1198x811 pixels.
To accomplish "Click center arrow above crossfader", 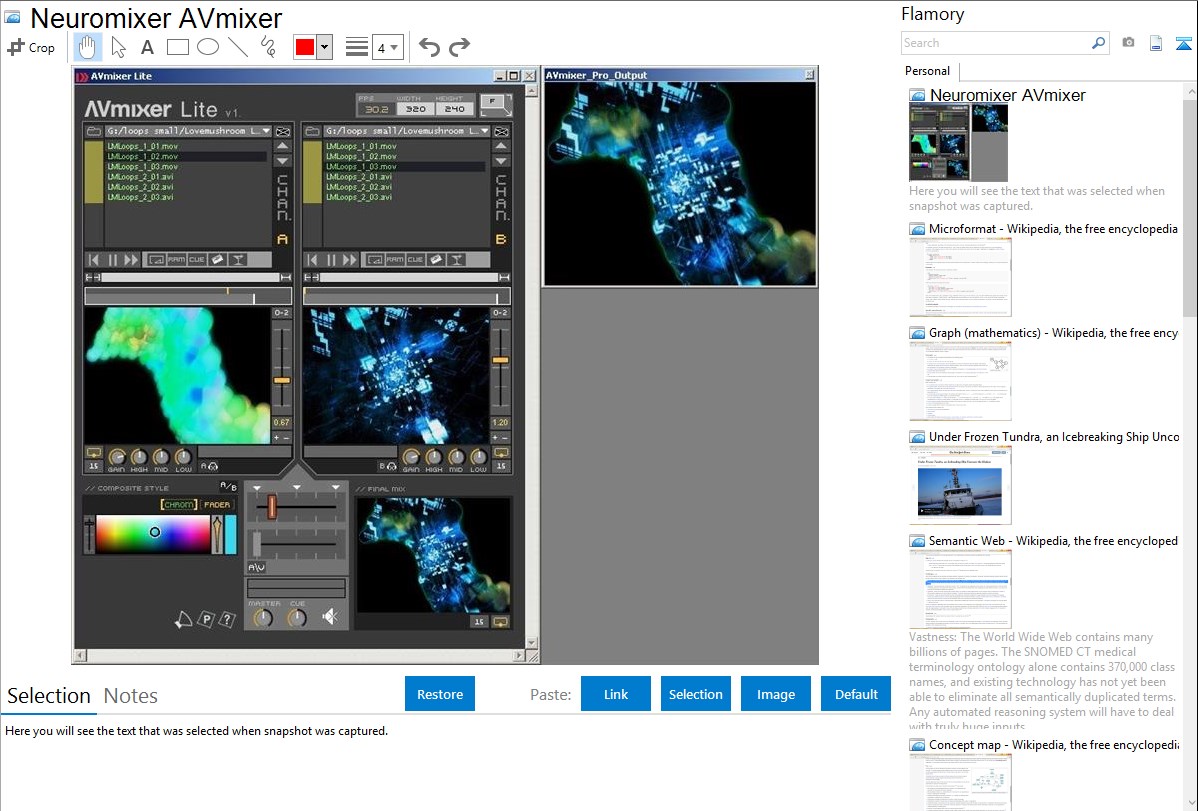I will click(296, 487).
